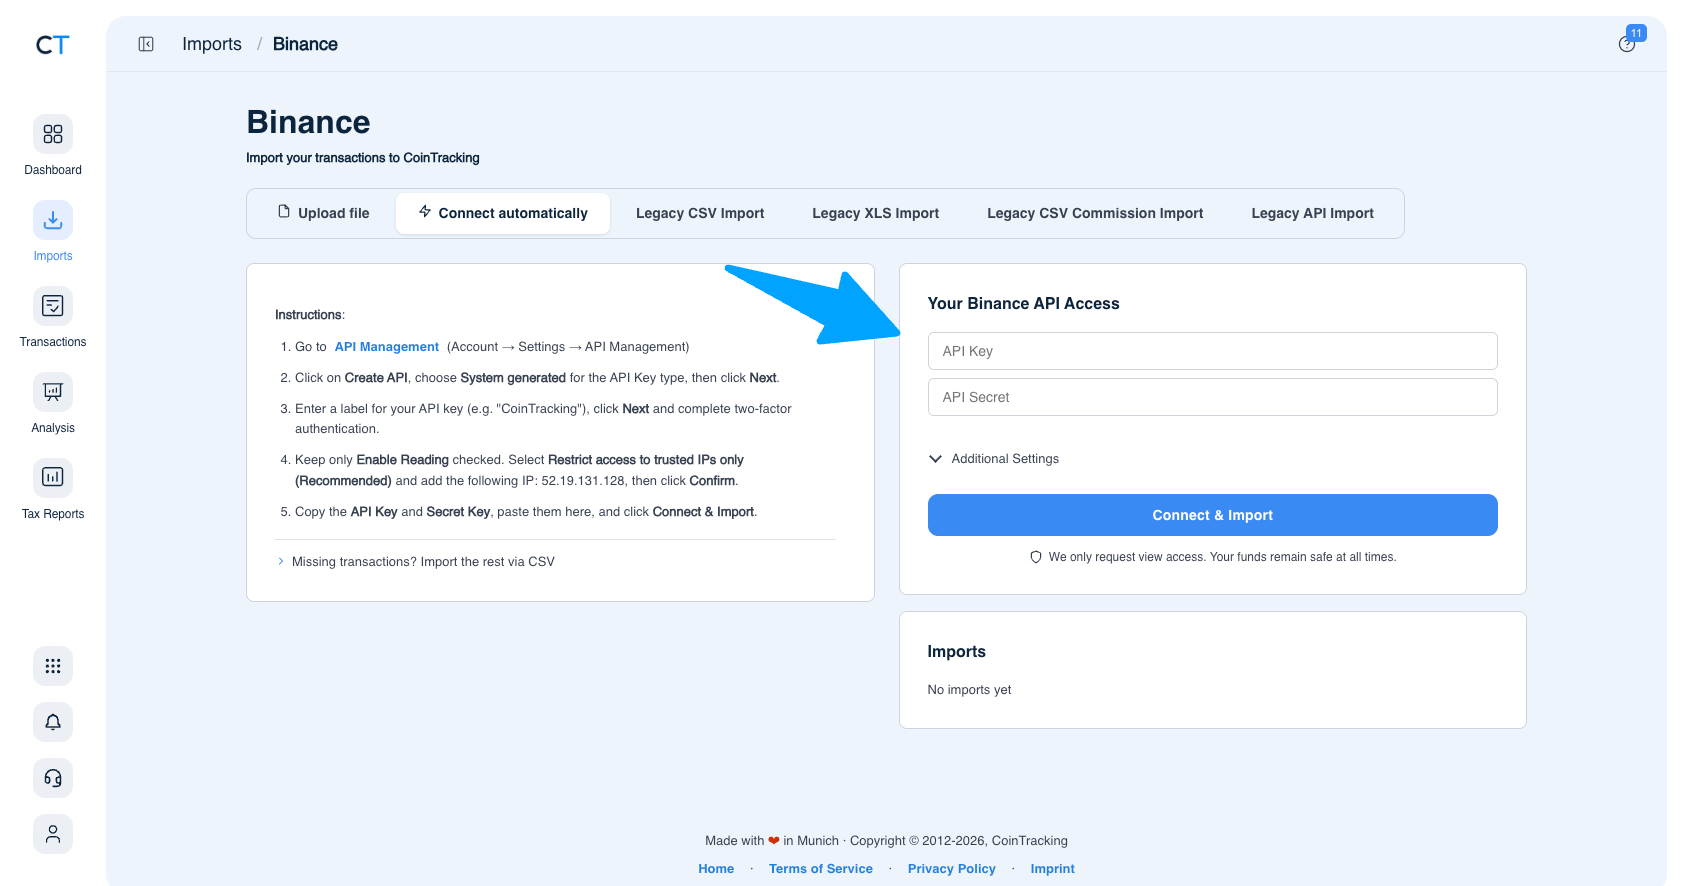Click the Binance breadcrumb text
The width and height of the screenshot is (1683, 886).
pyautogui.click(x=305, y=44)
